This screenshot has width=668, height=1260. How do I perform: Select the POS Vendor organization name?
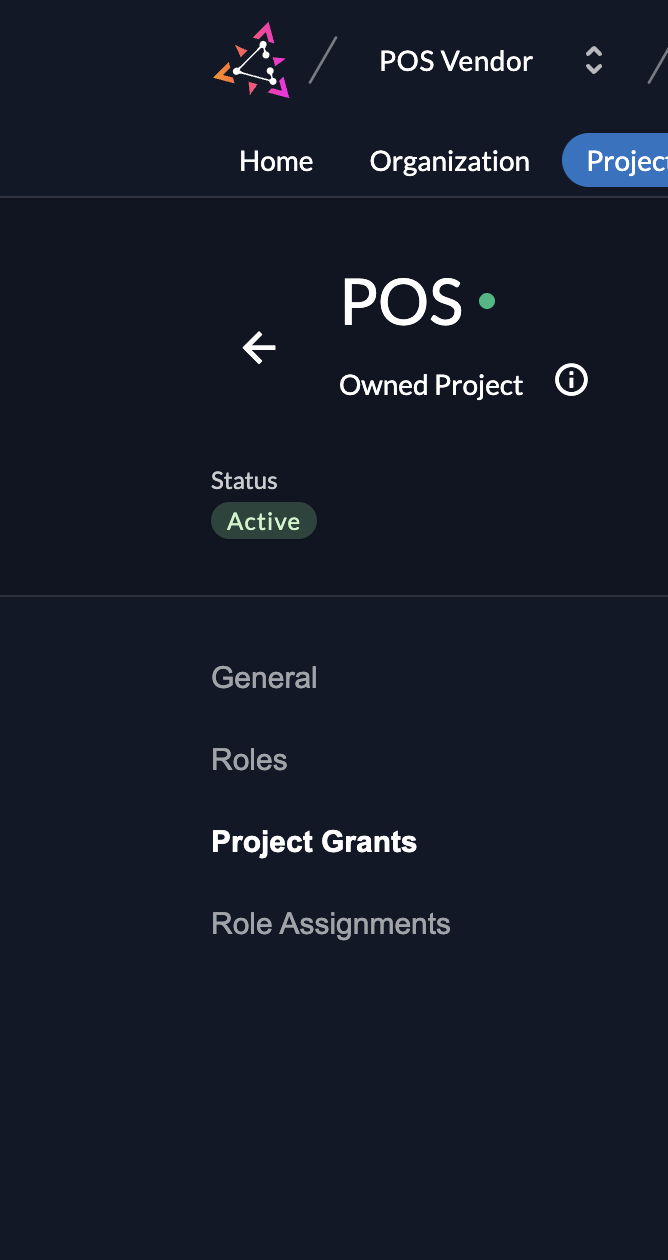[456, 61]
